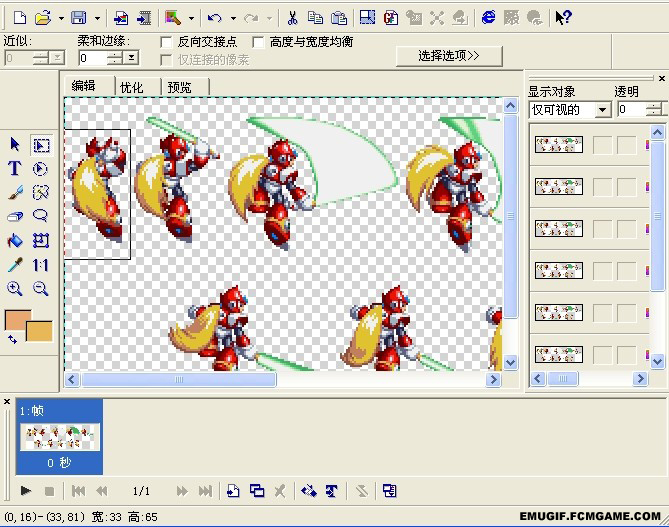Click the Add image icon in toolbar

(x=121, y=18)
